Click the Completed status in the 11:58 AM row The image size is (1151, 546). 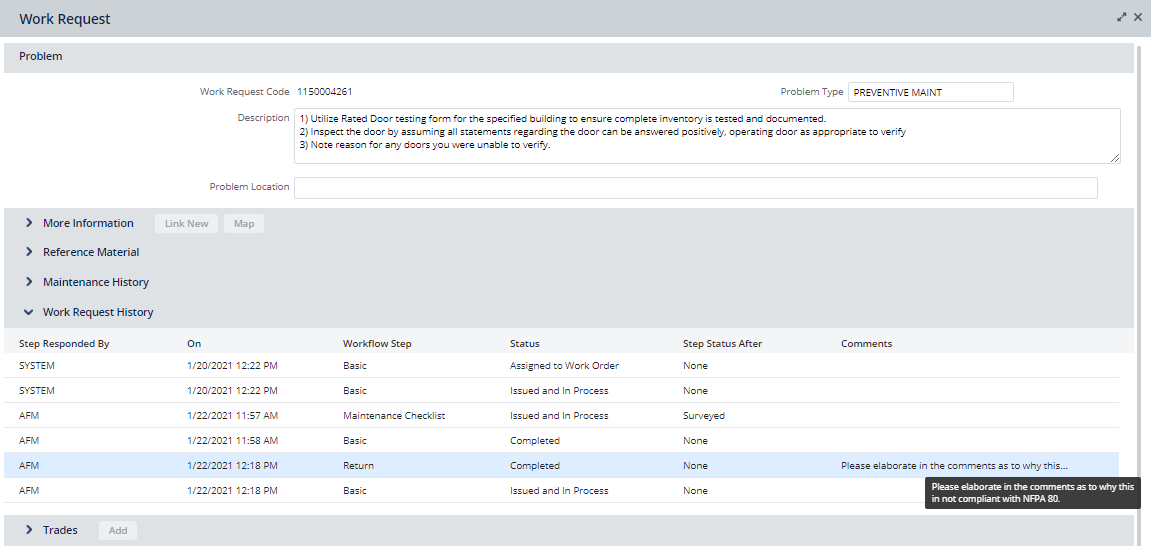click(534, 440)
